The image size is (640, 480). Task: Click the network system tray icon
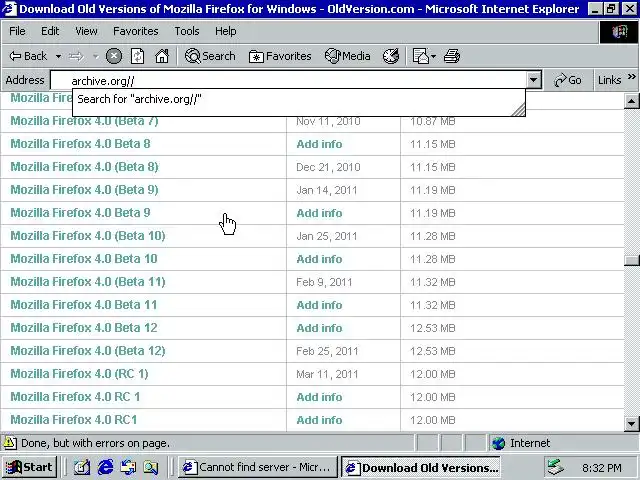556,467
